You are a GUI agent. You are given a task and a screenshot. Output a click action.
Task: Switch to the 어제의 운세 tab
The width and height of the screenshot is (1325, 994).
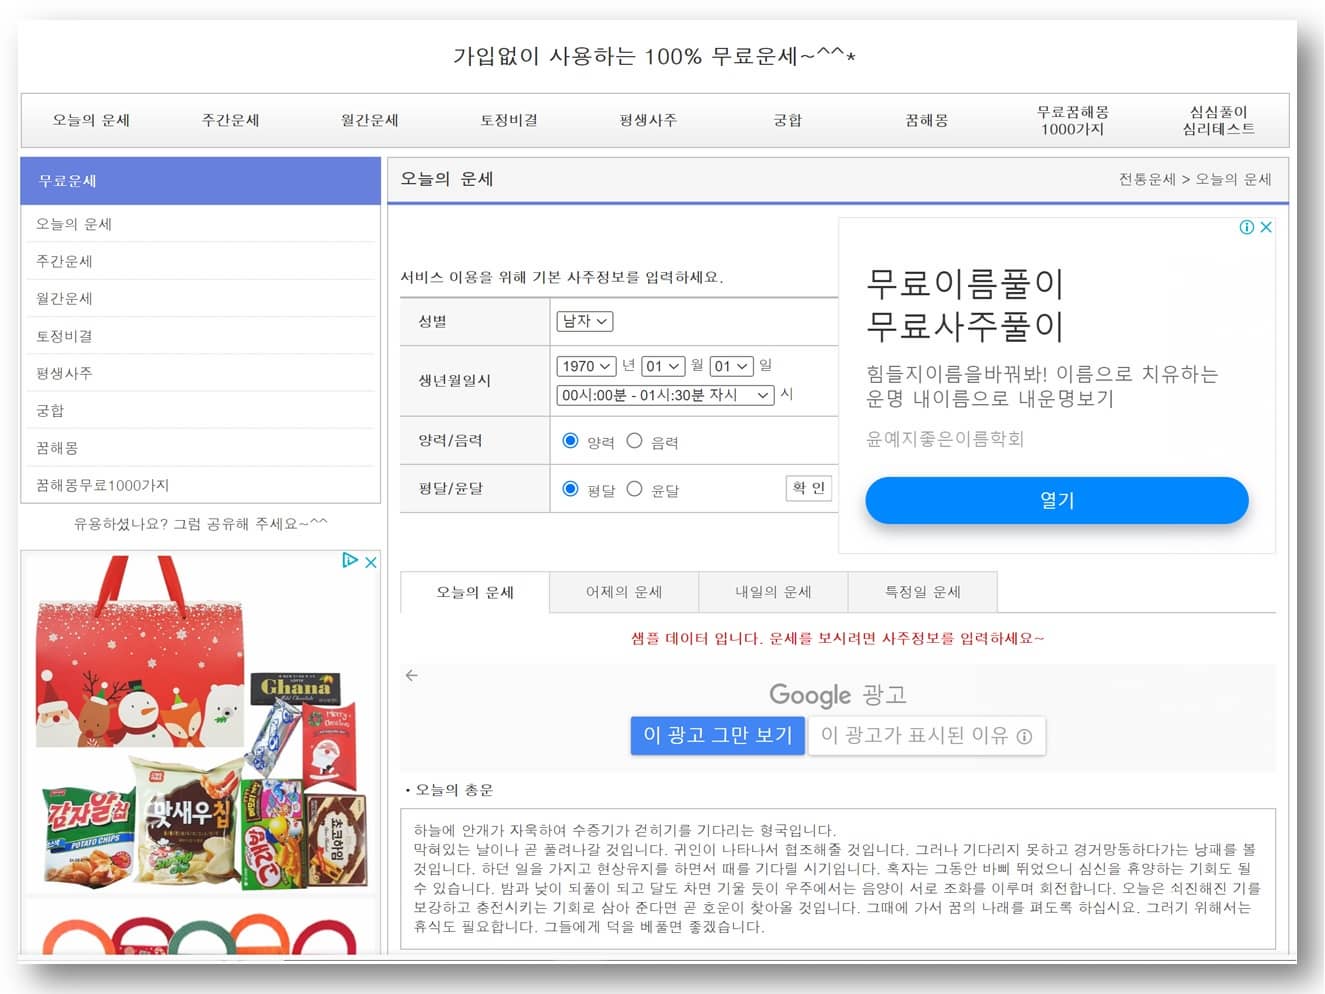[x=623, y=592]
